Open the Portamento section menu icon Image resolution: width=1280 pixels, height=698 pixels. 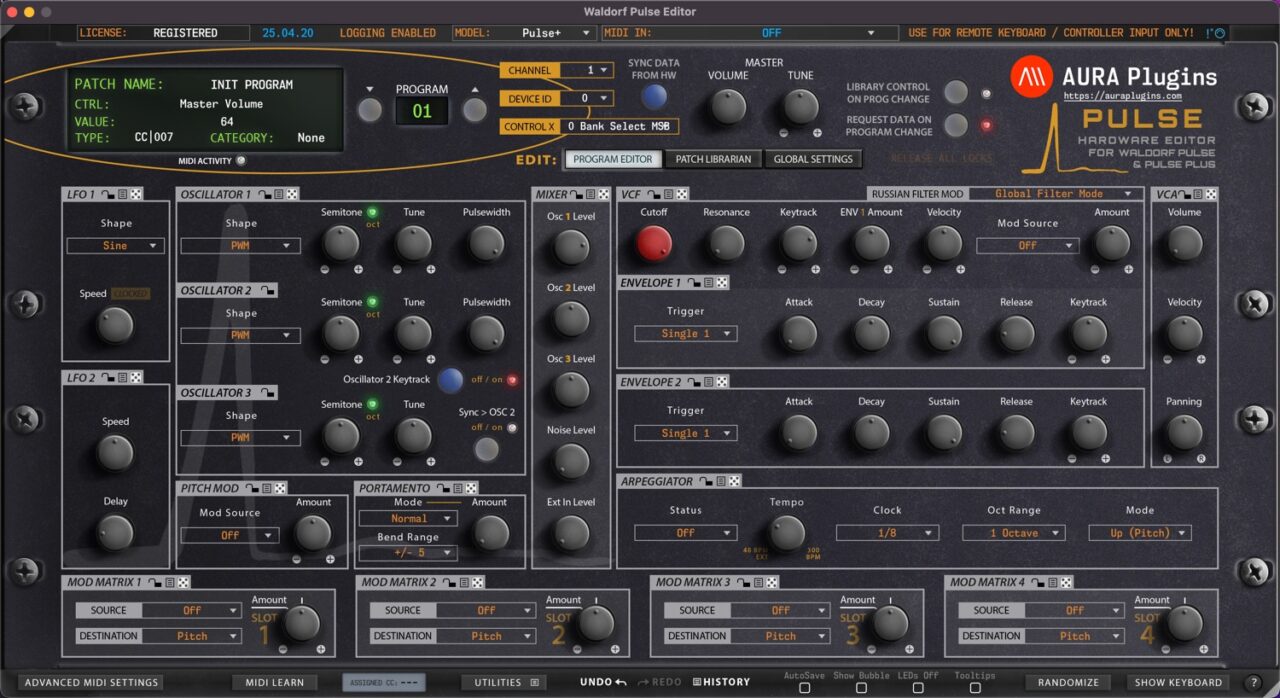coord(457,488)
